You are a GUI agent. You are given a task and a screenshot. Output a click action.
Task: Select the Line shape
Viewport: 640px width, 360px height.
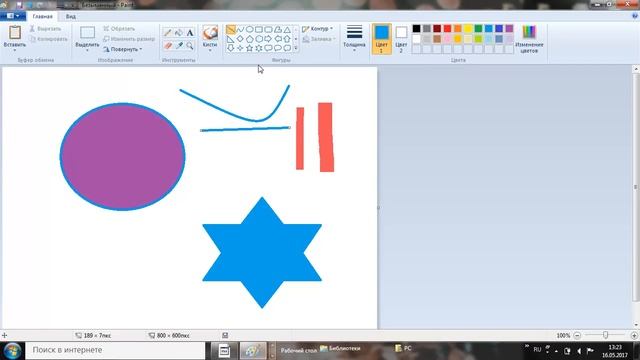tap(231, 29)
